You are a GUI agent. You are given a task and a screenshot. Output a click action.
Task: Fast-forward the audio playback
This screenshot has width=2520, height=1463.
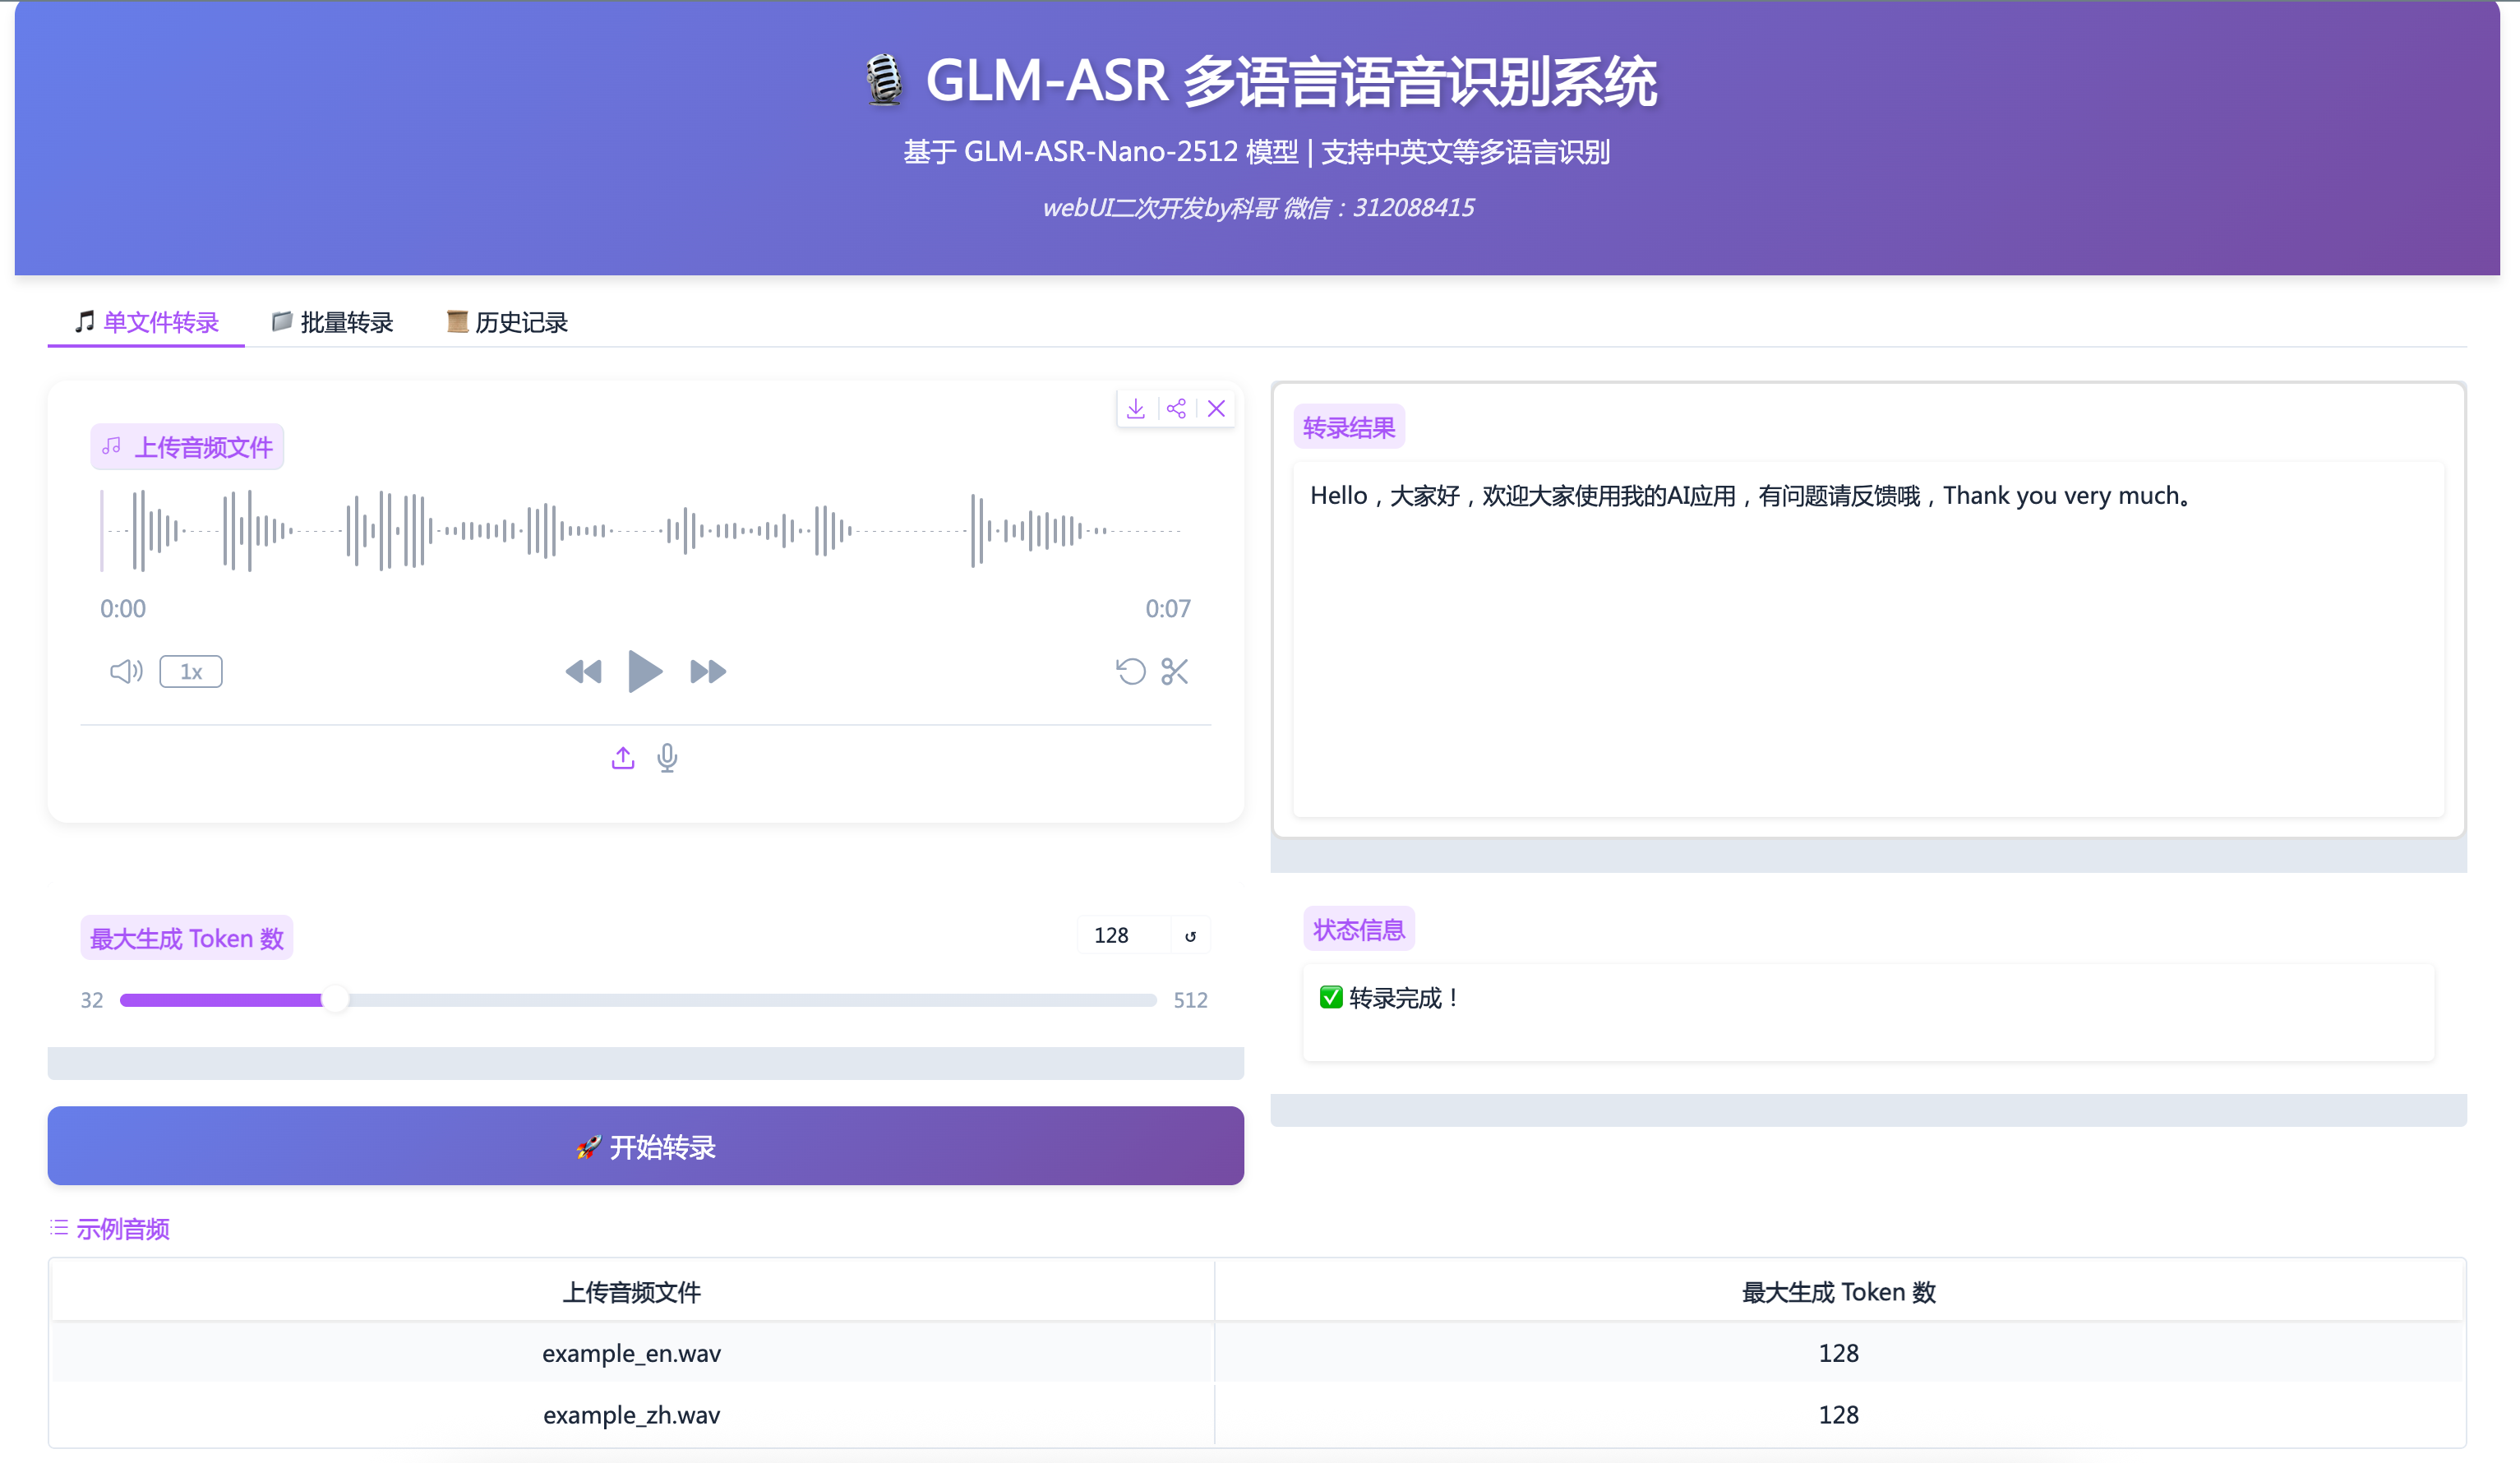708,671
